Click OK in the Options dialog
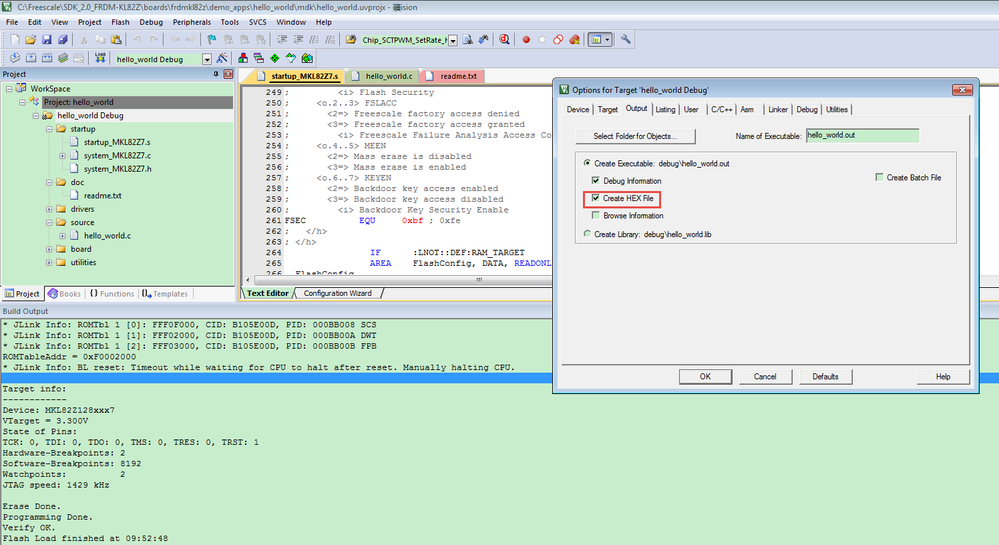This screenshot has width=999, height=545. point(705,377)
